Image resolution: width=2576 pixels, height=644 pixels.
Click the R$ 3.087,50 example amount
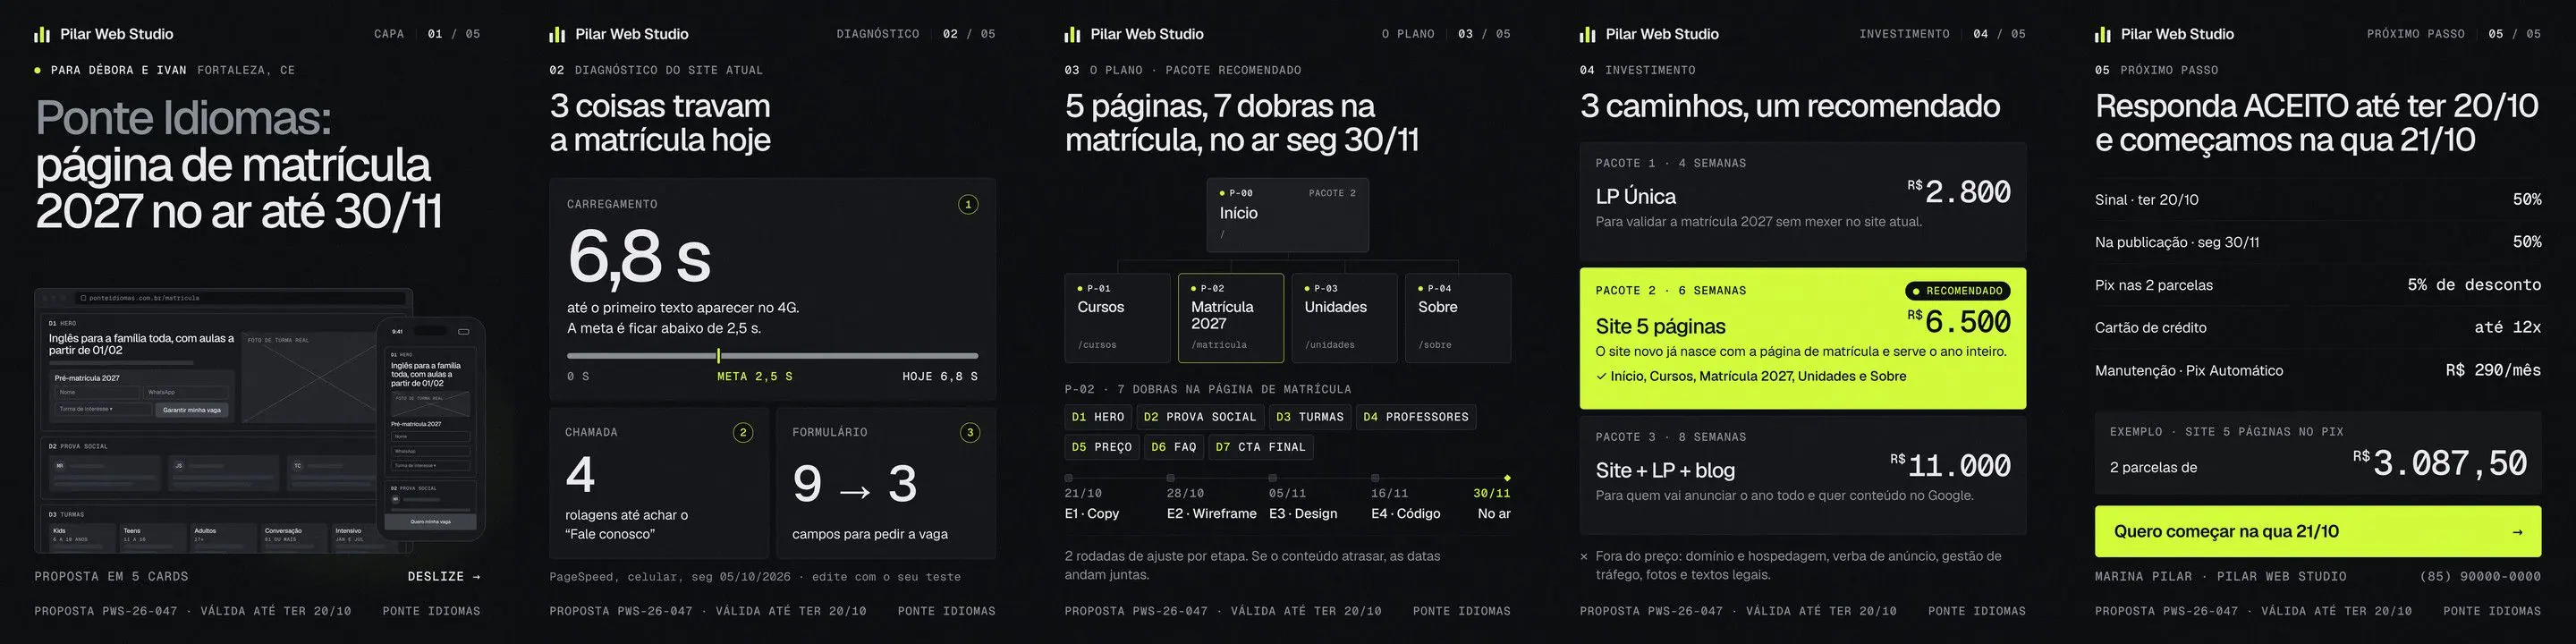pos(2439,464)
